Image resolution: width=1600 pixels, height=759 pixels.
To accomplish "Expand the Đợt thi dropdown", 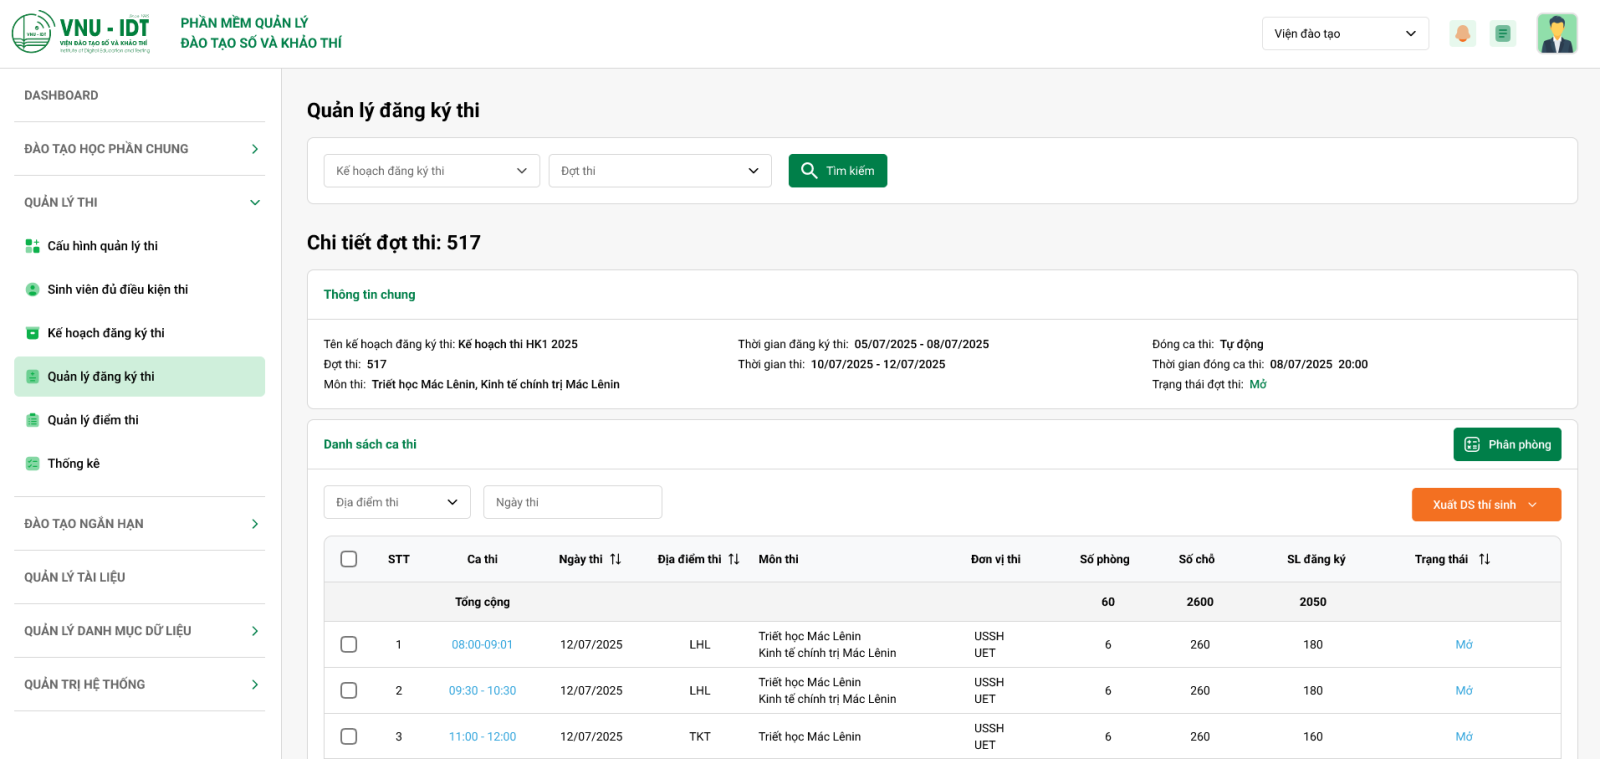I will click(x=659, y=171).
